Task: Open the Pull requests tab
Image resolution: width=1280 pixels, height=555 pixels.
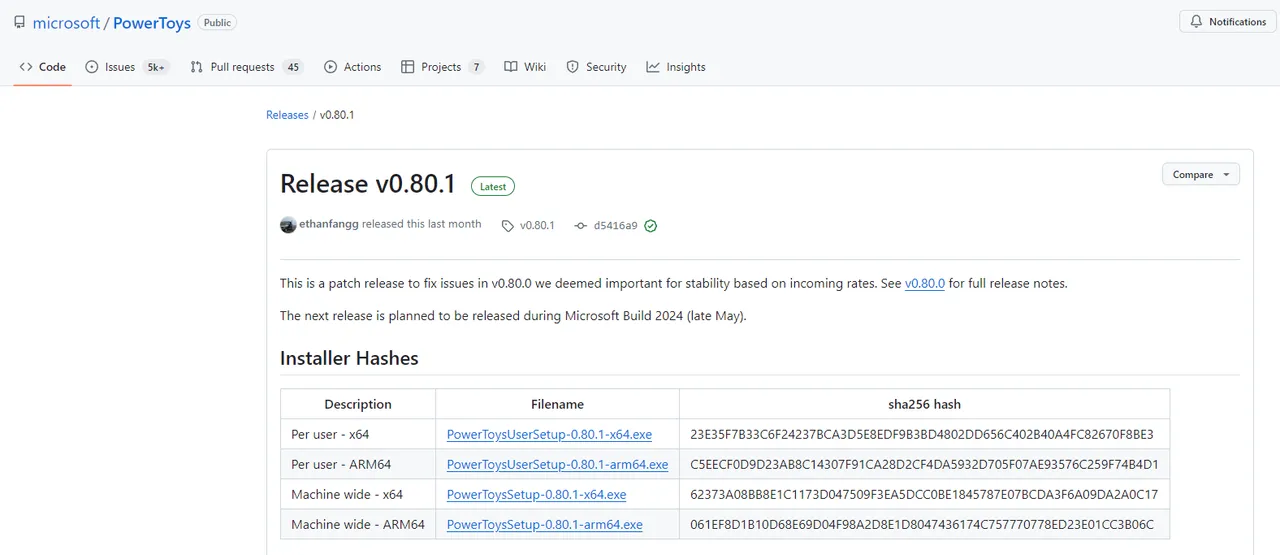Action: pyautogui.click(x=246, y=67)
